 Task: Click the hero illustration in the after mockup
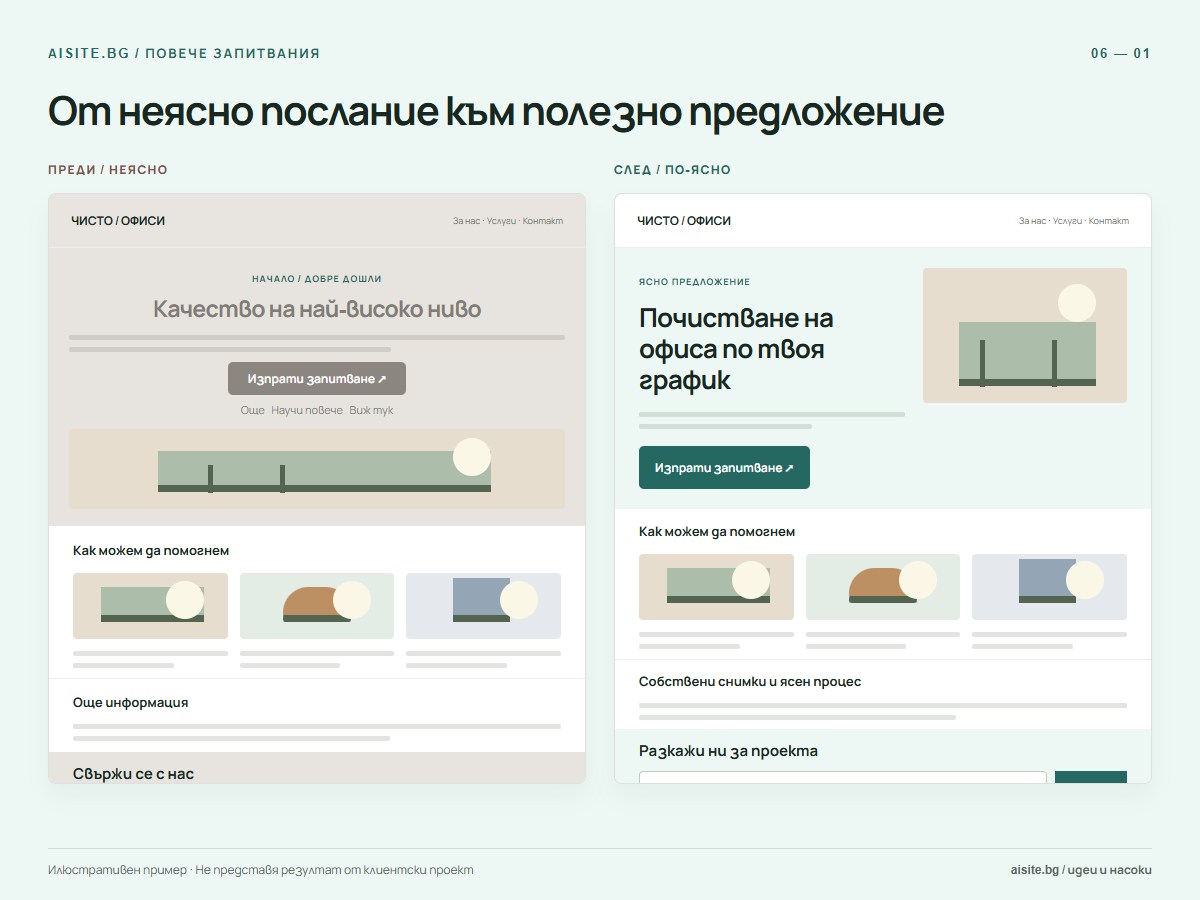(1025, 335)
